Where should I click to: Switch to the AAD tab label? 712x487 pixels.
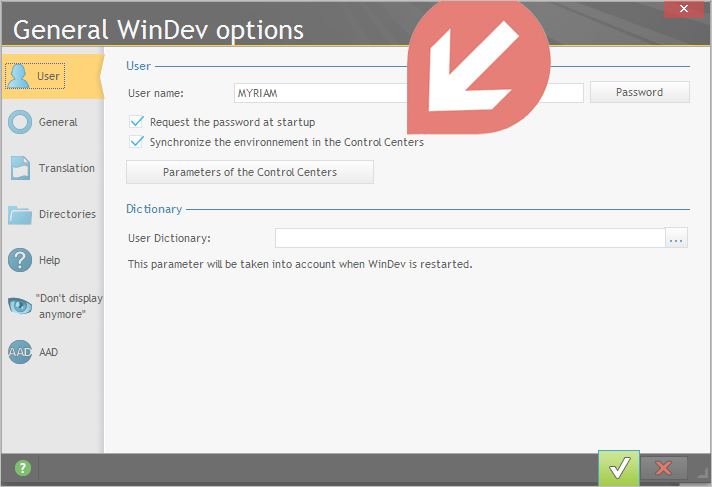(x=49, y=352)
